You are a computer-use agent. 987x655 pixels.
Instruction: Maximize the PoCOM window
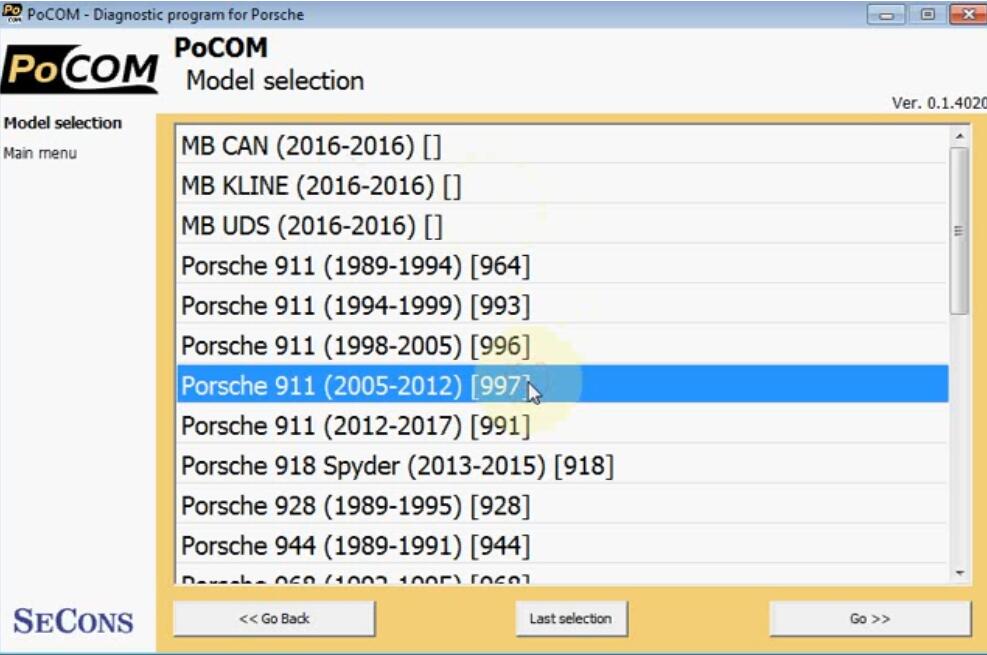point(927,14)
